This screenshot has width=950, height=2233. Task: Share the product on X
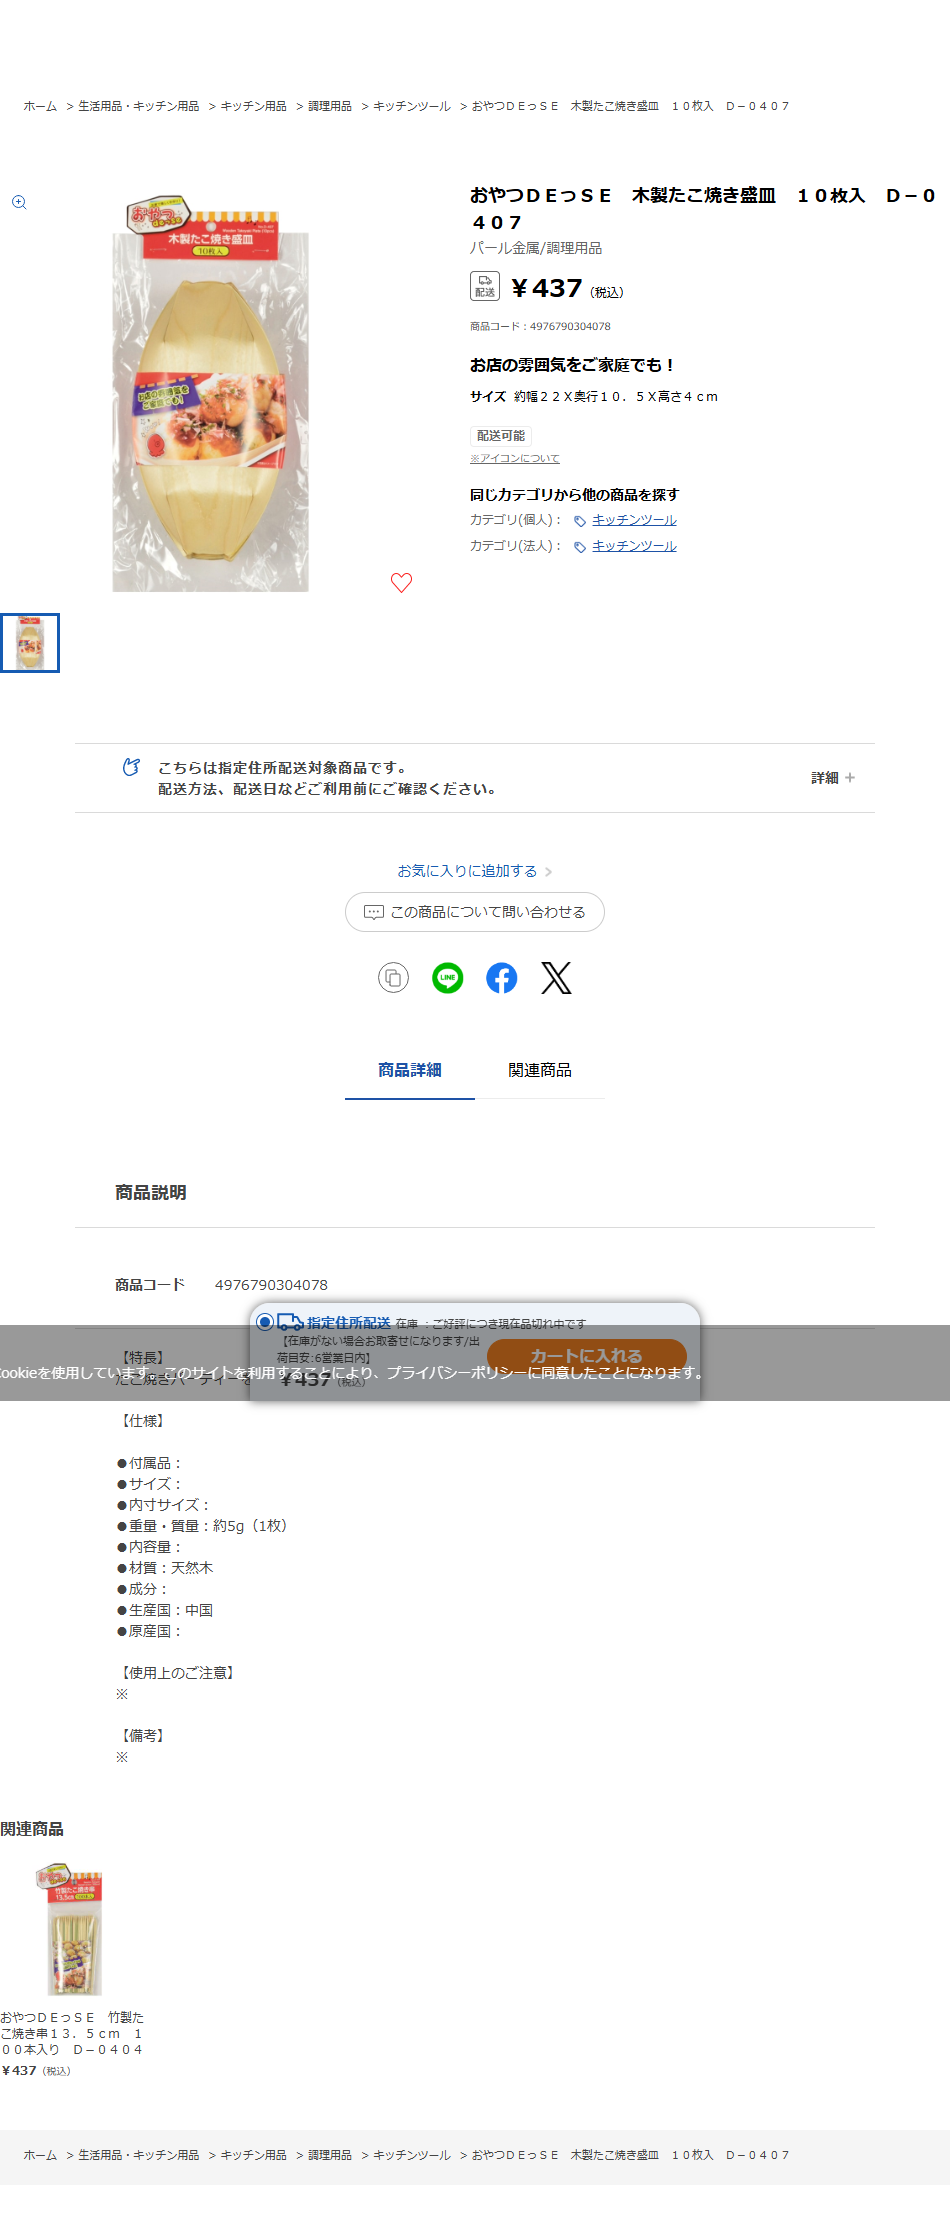click(556, 978)
